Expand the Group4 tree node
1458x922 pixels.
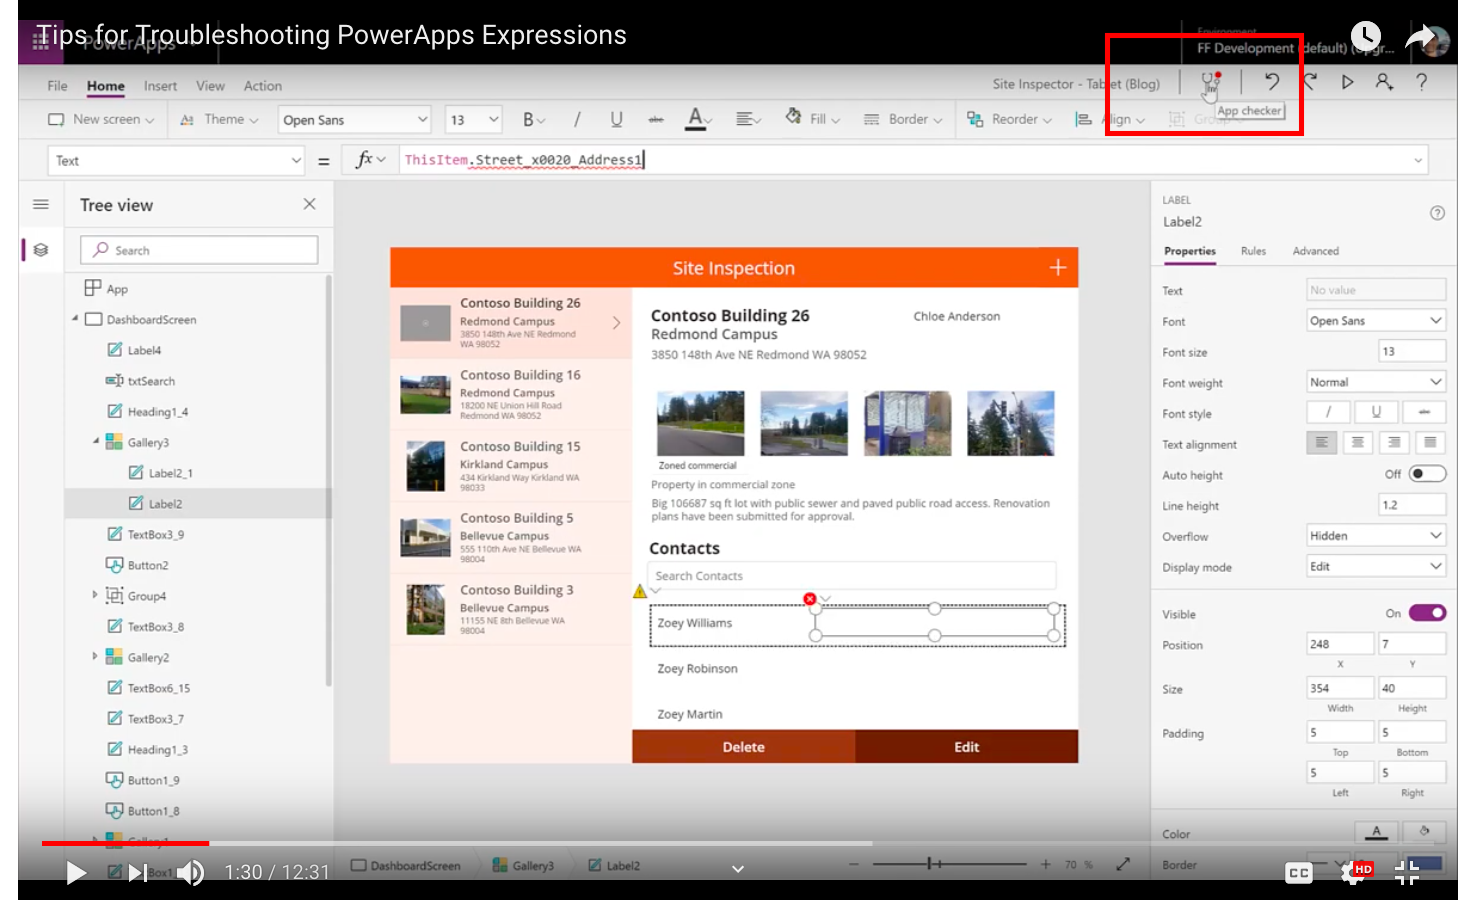click(x=95, y=595)
